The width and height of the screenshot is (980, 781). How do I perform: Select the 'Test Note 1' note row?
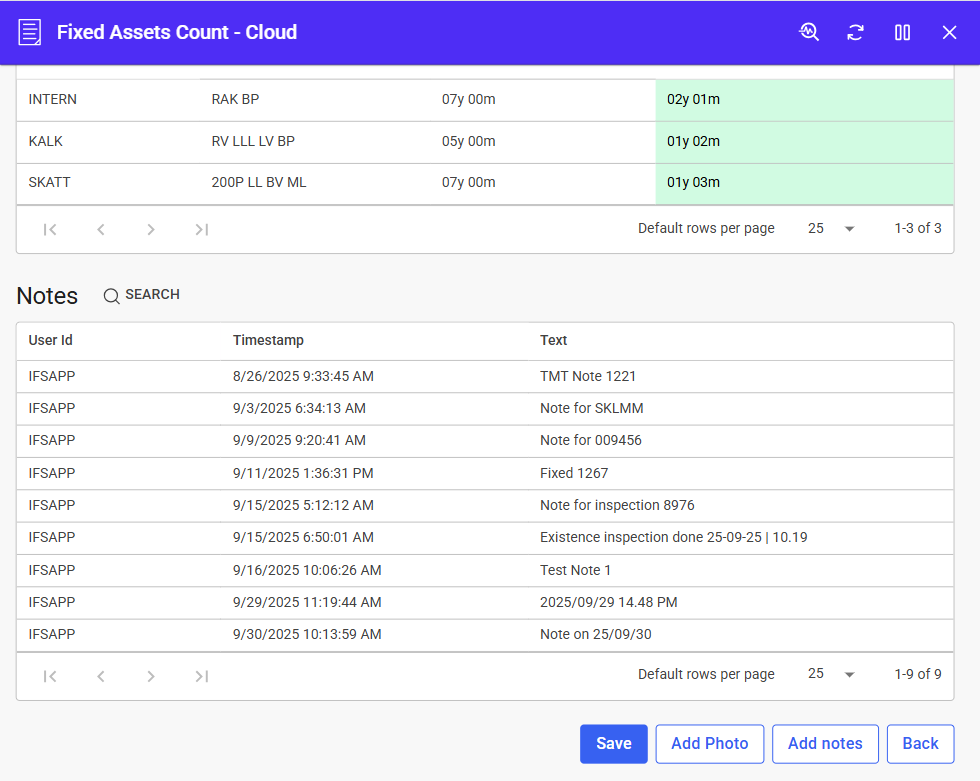click(575, 570)
